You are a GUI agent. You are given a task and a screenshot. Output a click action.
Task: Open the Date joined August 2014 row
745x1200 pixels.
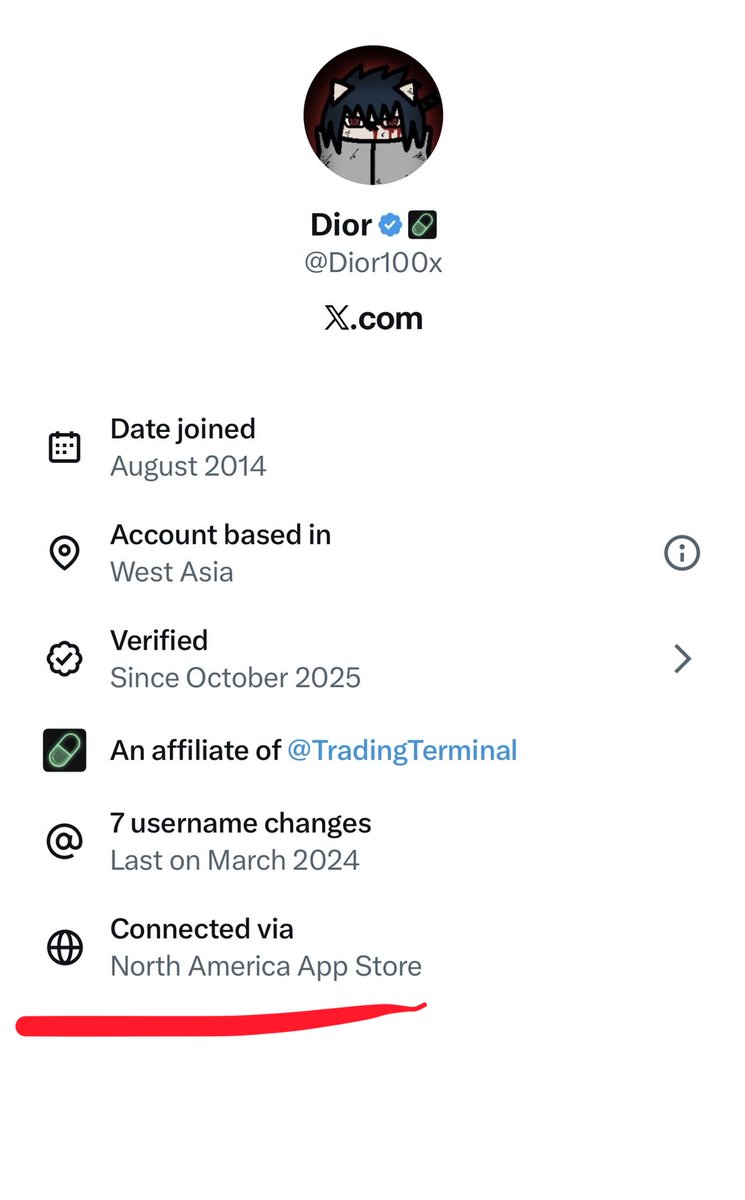(372, 447)
